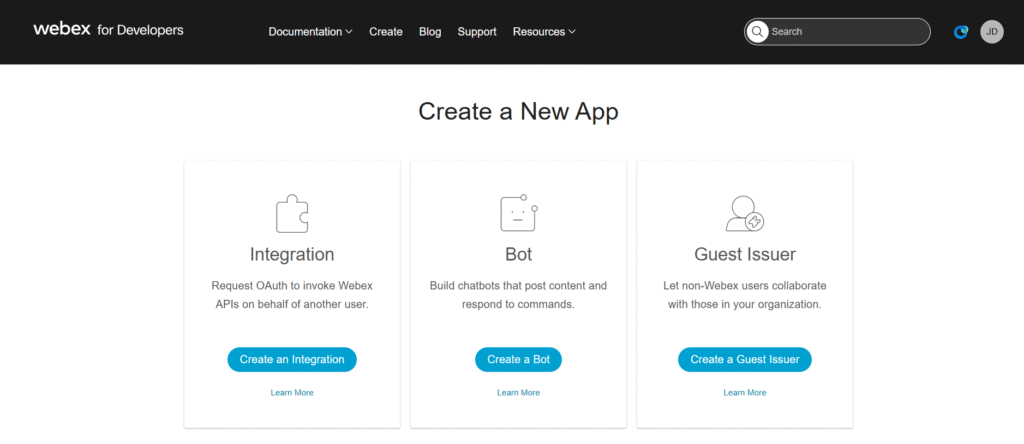Open the blue swirl assistant icon

[961, 32]
